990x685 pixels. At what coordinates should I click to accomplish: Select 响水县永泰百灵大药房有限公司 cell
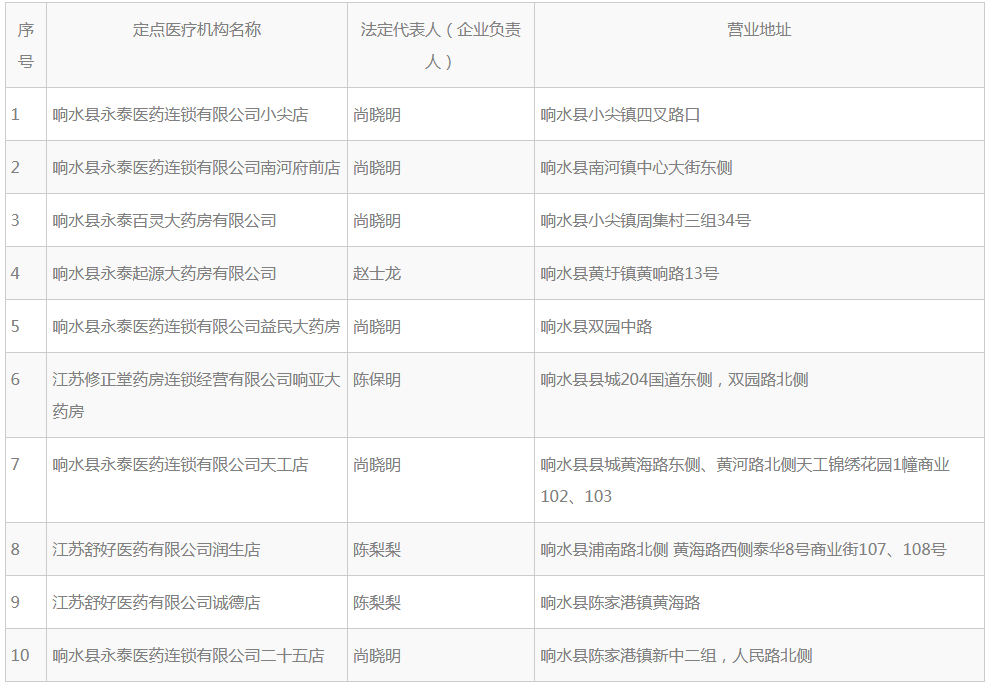164,221
